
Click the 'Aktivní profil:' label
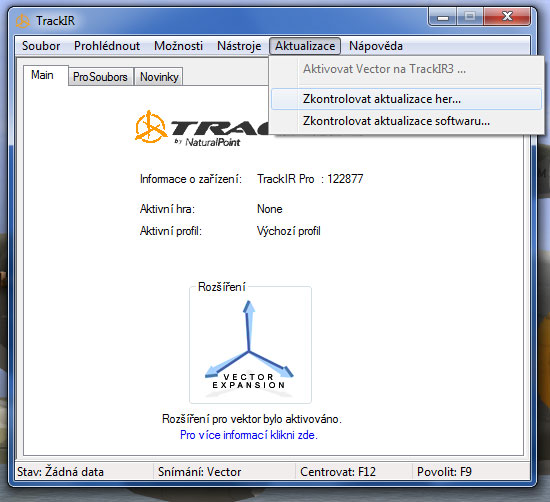(171, 231)
